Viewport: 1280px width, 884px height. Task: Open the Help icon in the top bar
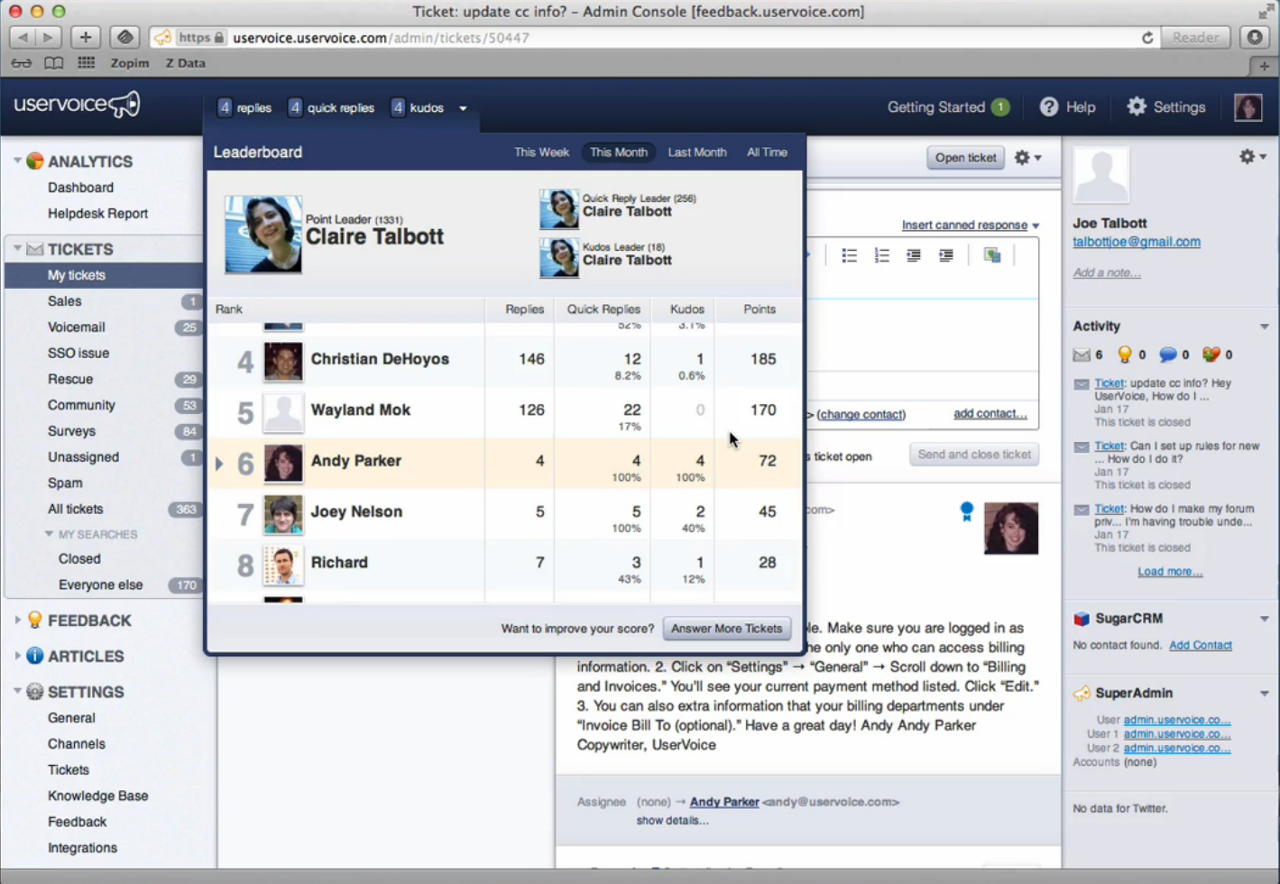pyautogui.click(x=1046, y=107)
